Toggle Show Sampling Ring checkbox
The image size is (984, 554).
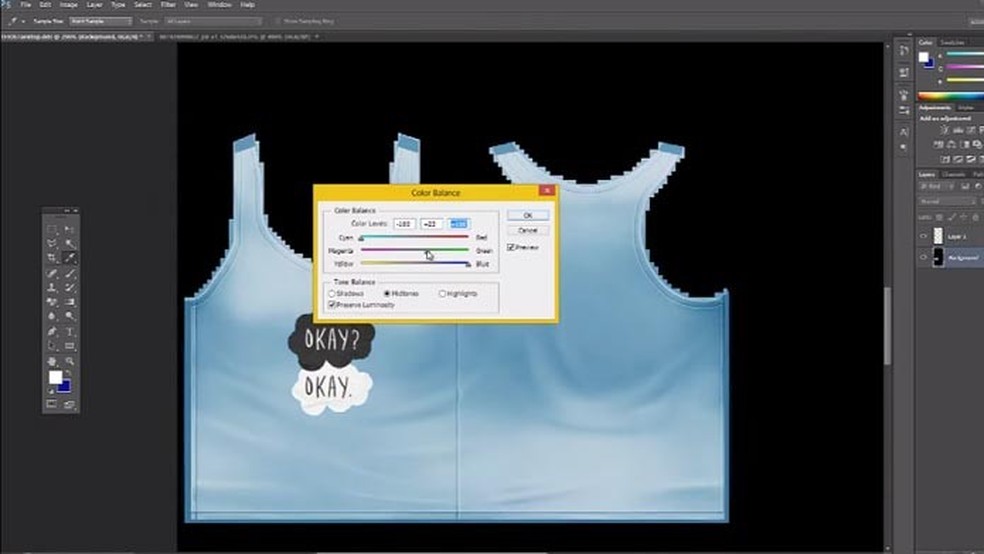[277, 21]
